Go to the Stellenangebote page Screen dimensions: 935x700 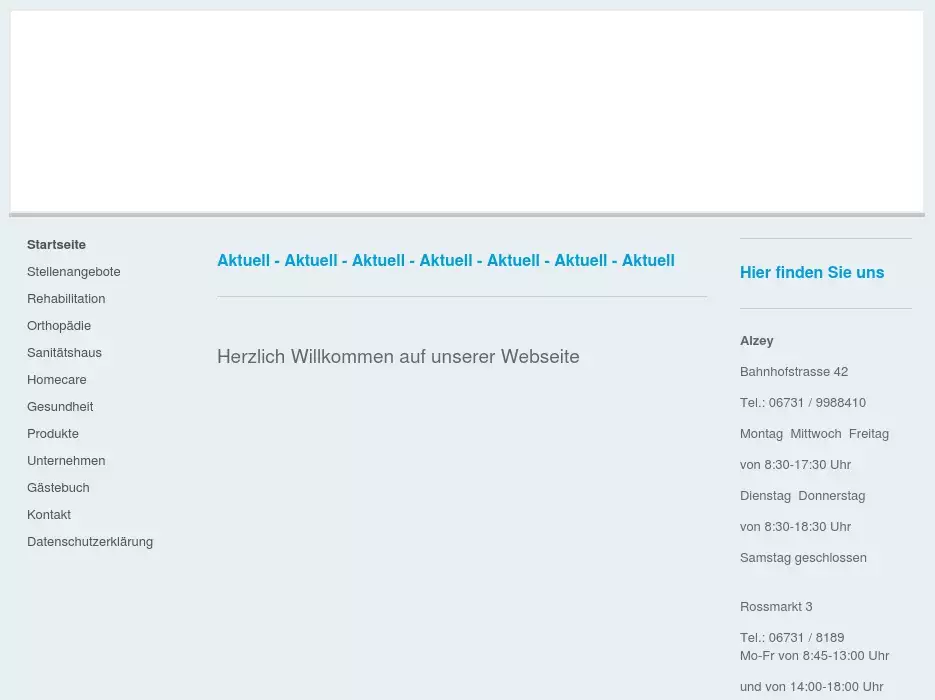[73, 272]
